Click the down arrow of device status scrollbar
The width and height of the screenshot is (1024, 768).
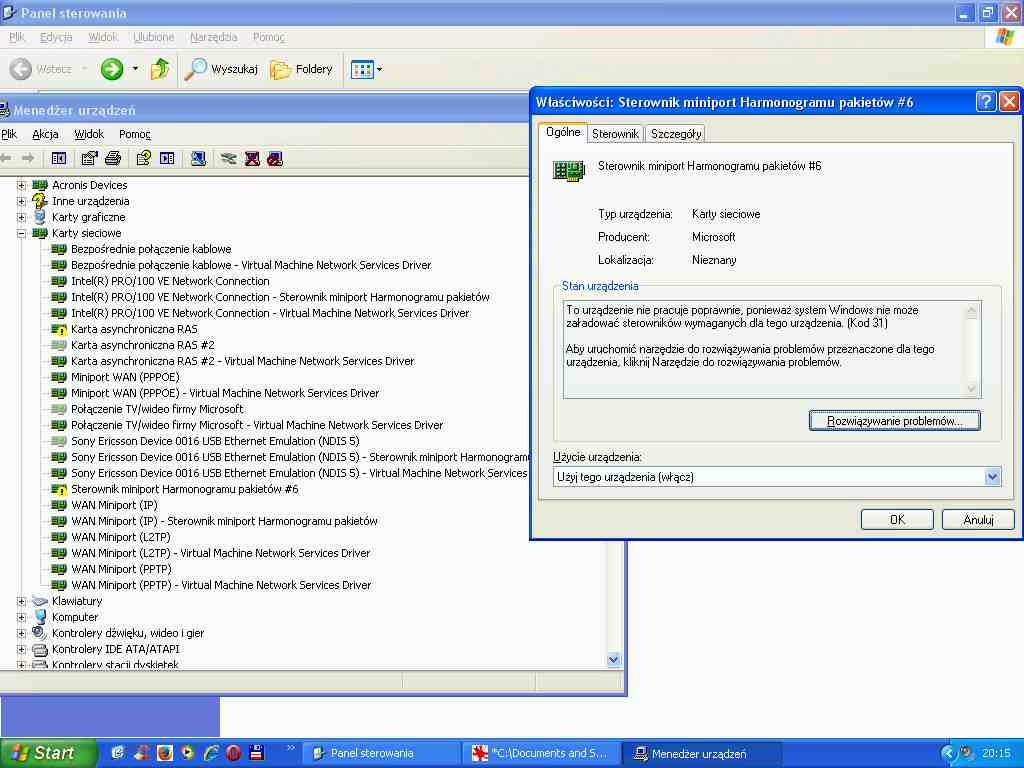point(972,389)
